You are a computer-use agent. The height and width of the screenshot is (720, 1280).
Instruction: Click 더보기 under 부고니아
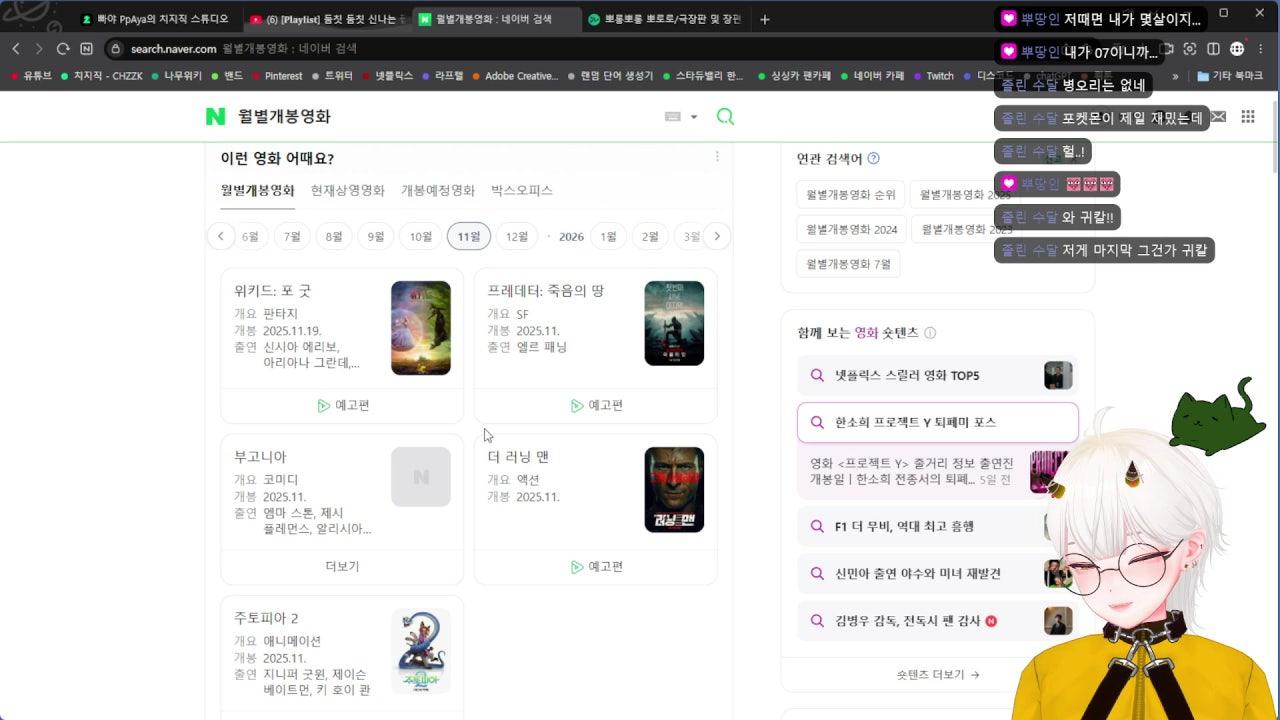[x=342, y=566]
